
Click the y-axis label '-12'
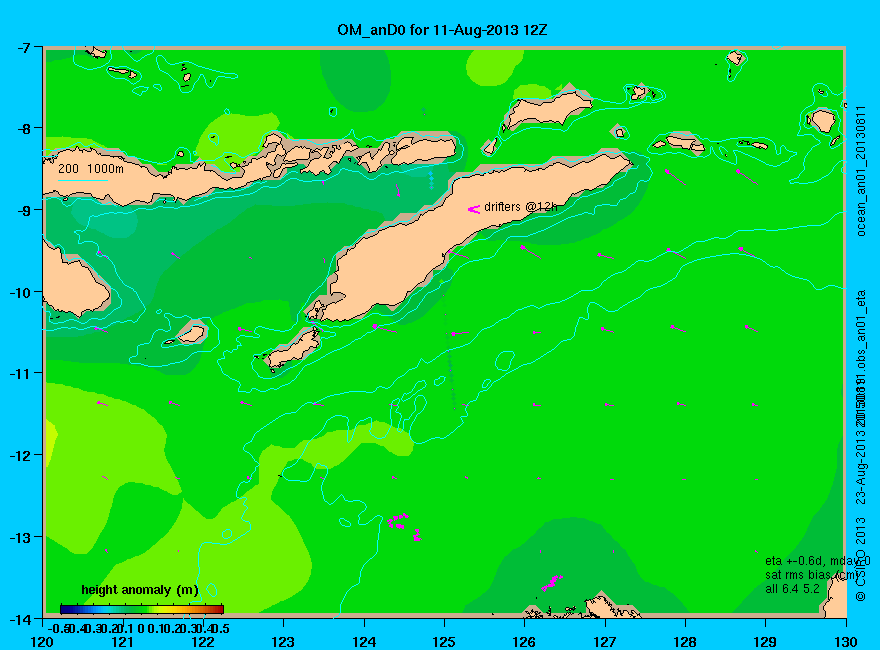tap(20, 455)
